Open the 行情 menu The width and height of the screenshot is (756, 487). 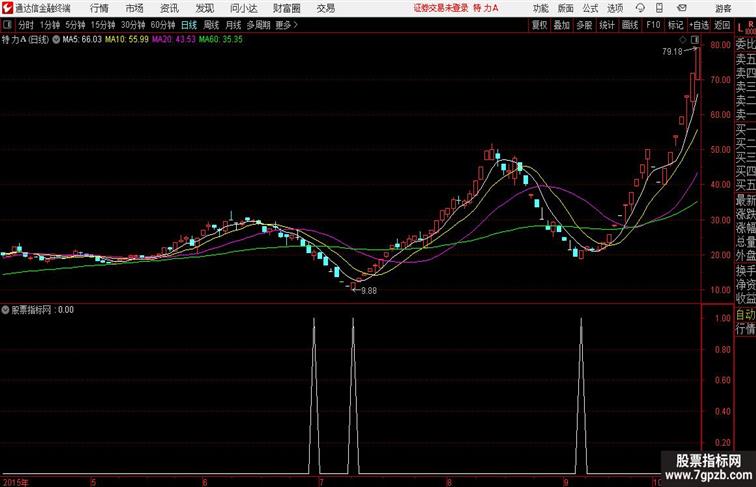point(99,8)
